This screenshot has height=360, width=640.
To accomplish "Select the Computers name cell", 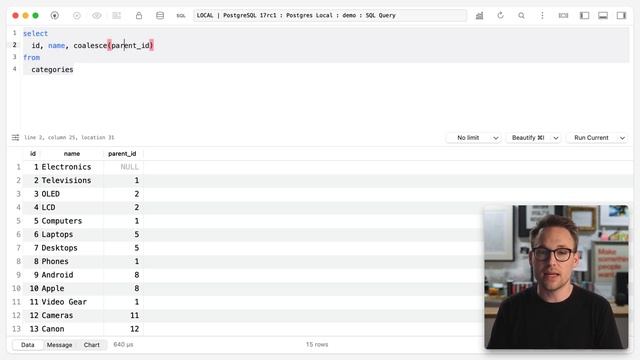I will [71, 221].
